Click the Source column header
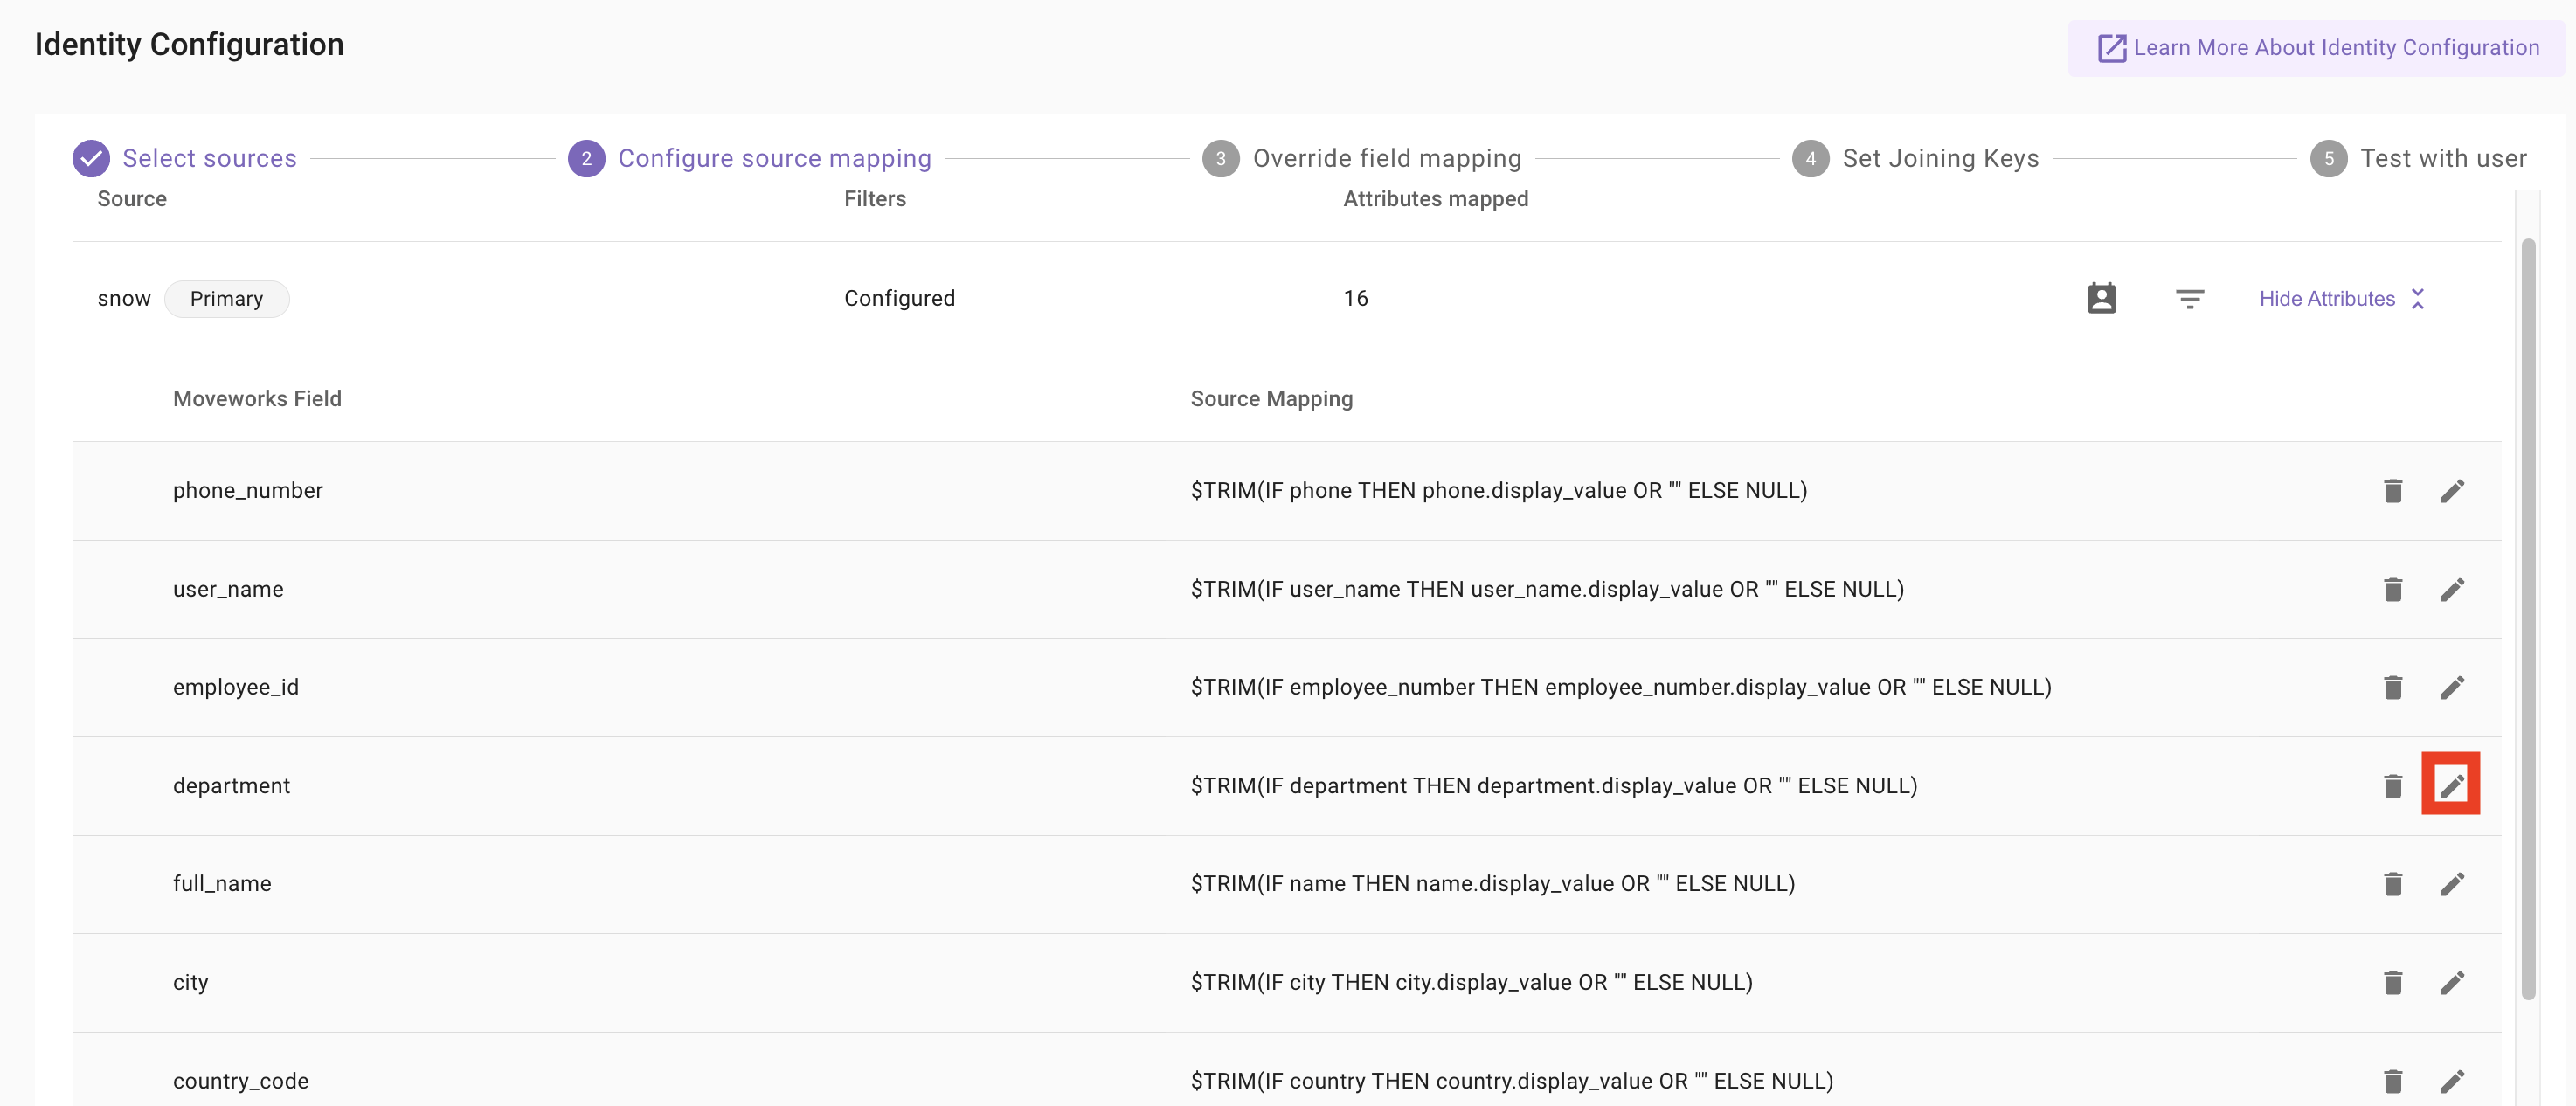2576x1106 pixels. pyautogui.click(x=132, y=199)
